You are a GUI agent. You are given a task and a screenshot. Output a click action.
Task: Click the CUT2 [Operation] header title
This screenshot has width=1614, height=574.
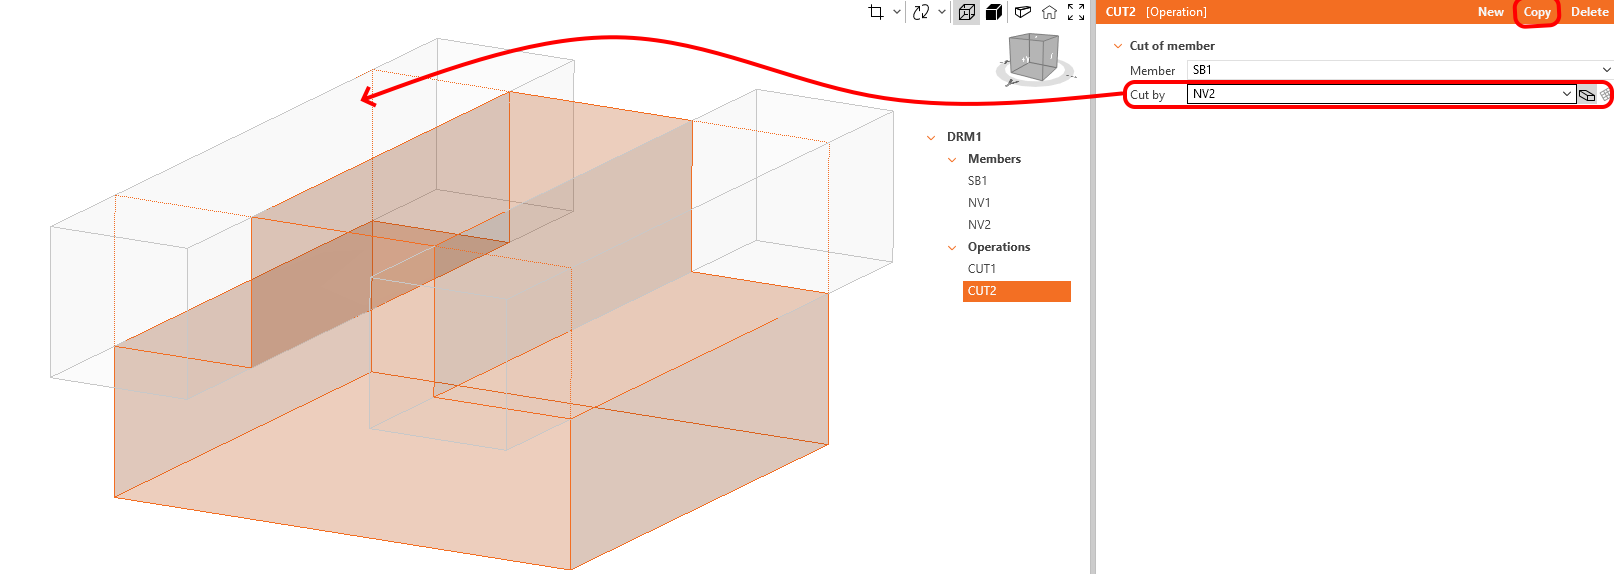point(1156,12)
